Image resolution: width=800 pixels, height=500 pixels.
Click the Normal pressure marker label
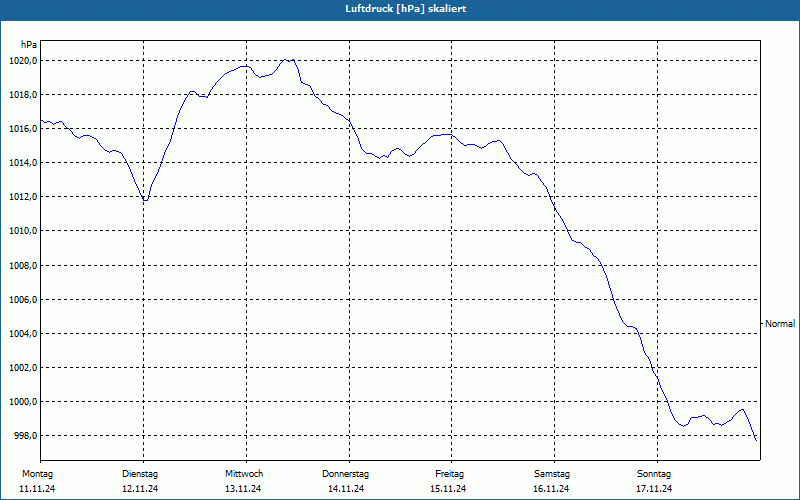(780, 323)
